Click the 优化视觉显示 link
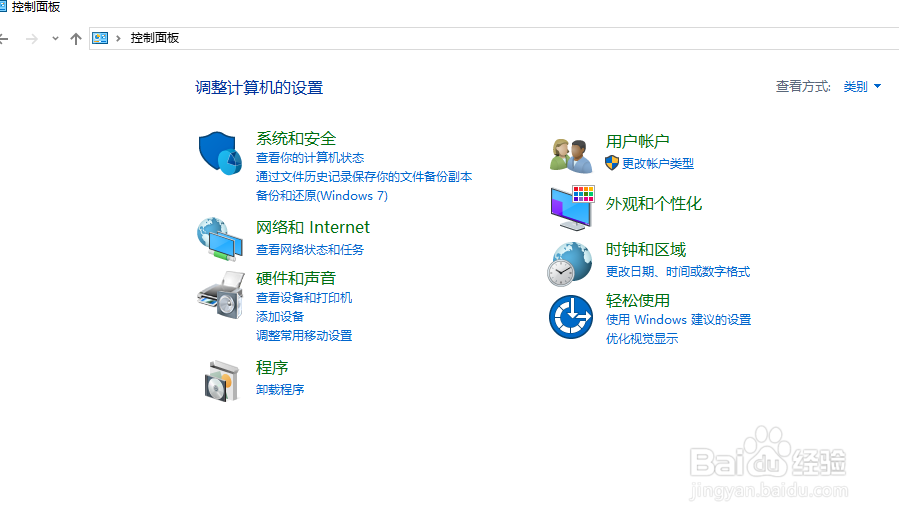The height and width of the screenshot is (522, 899). coord(642,338)
